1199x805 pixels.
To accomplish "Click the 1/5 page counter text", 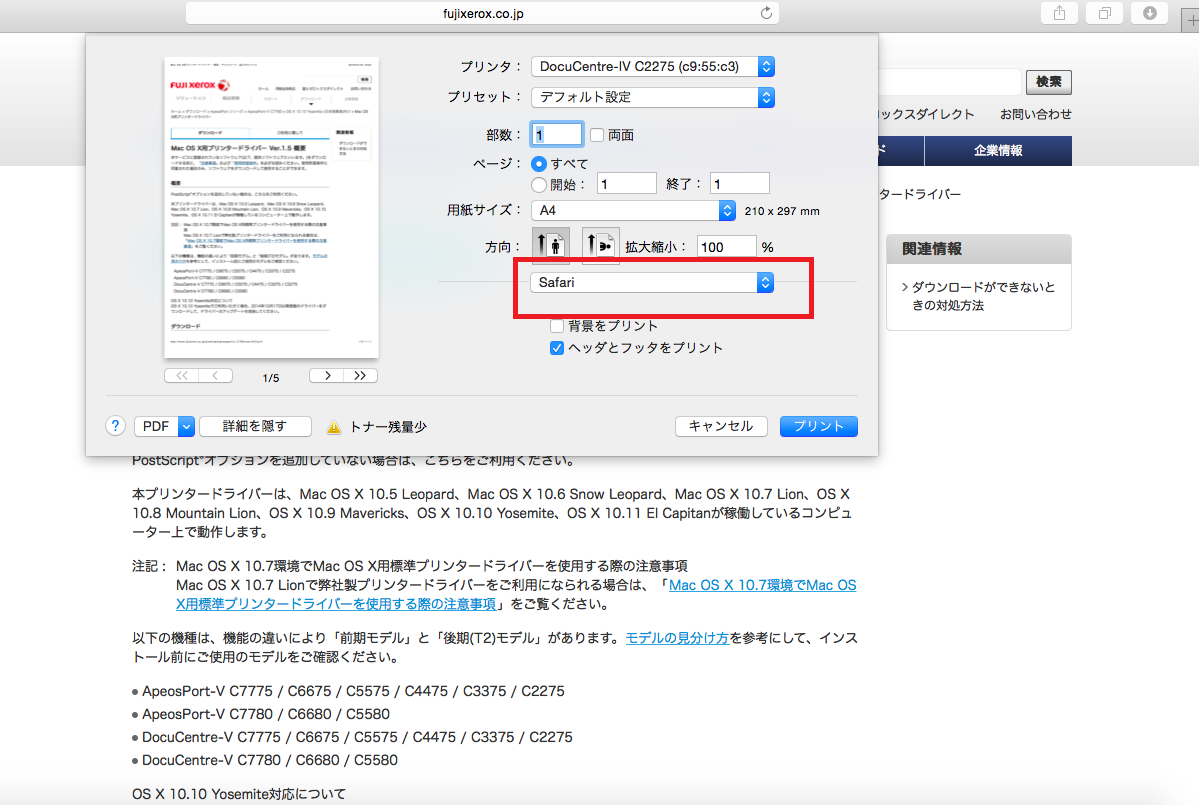I will coord(271,378).
